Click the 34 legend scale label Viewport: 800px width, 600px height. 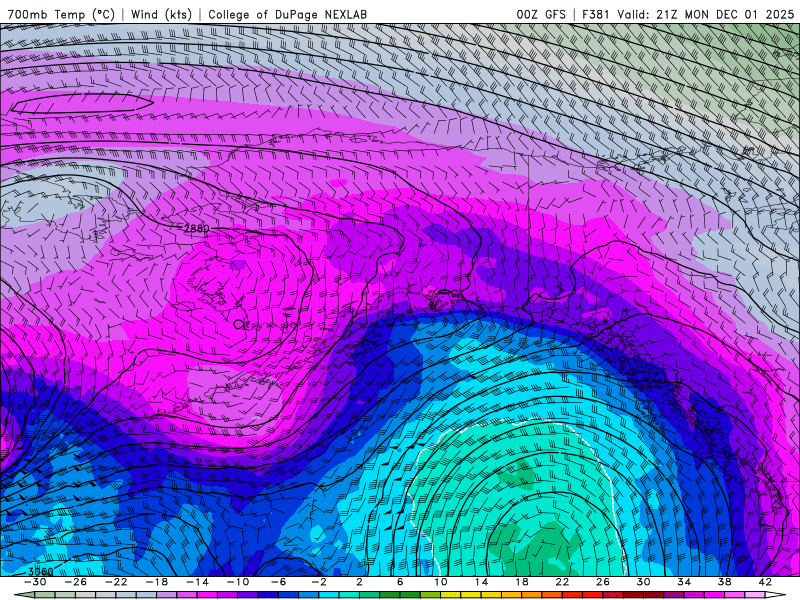pos(684,582)
